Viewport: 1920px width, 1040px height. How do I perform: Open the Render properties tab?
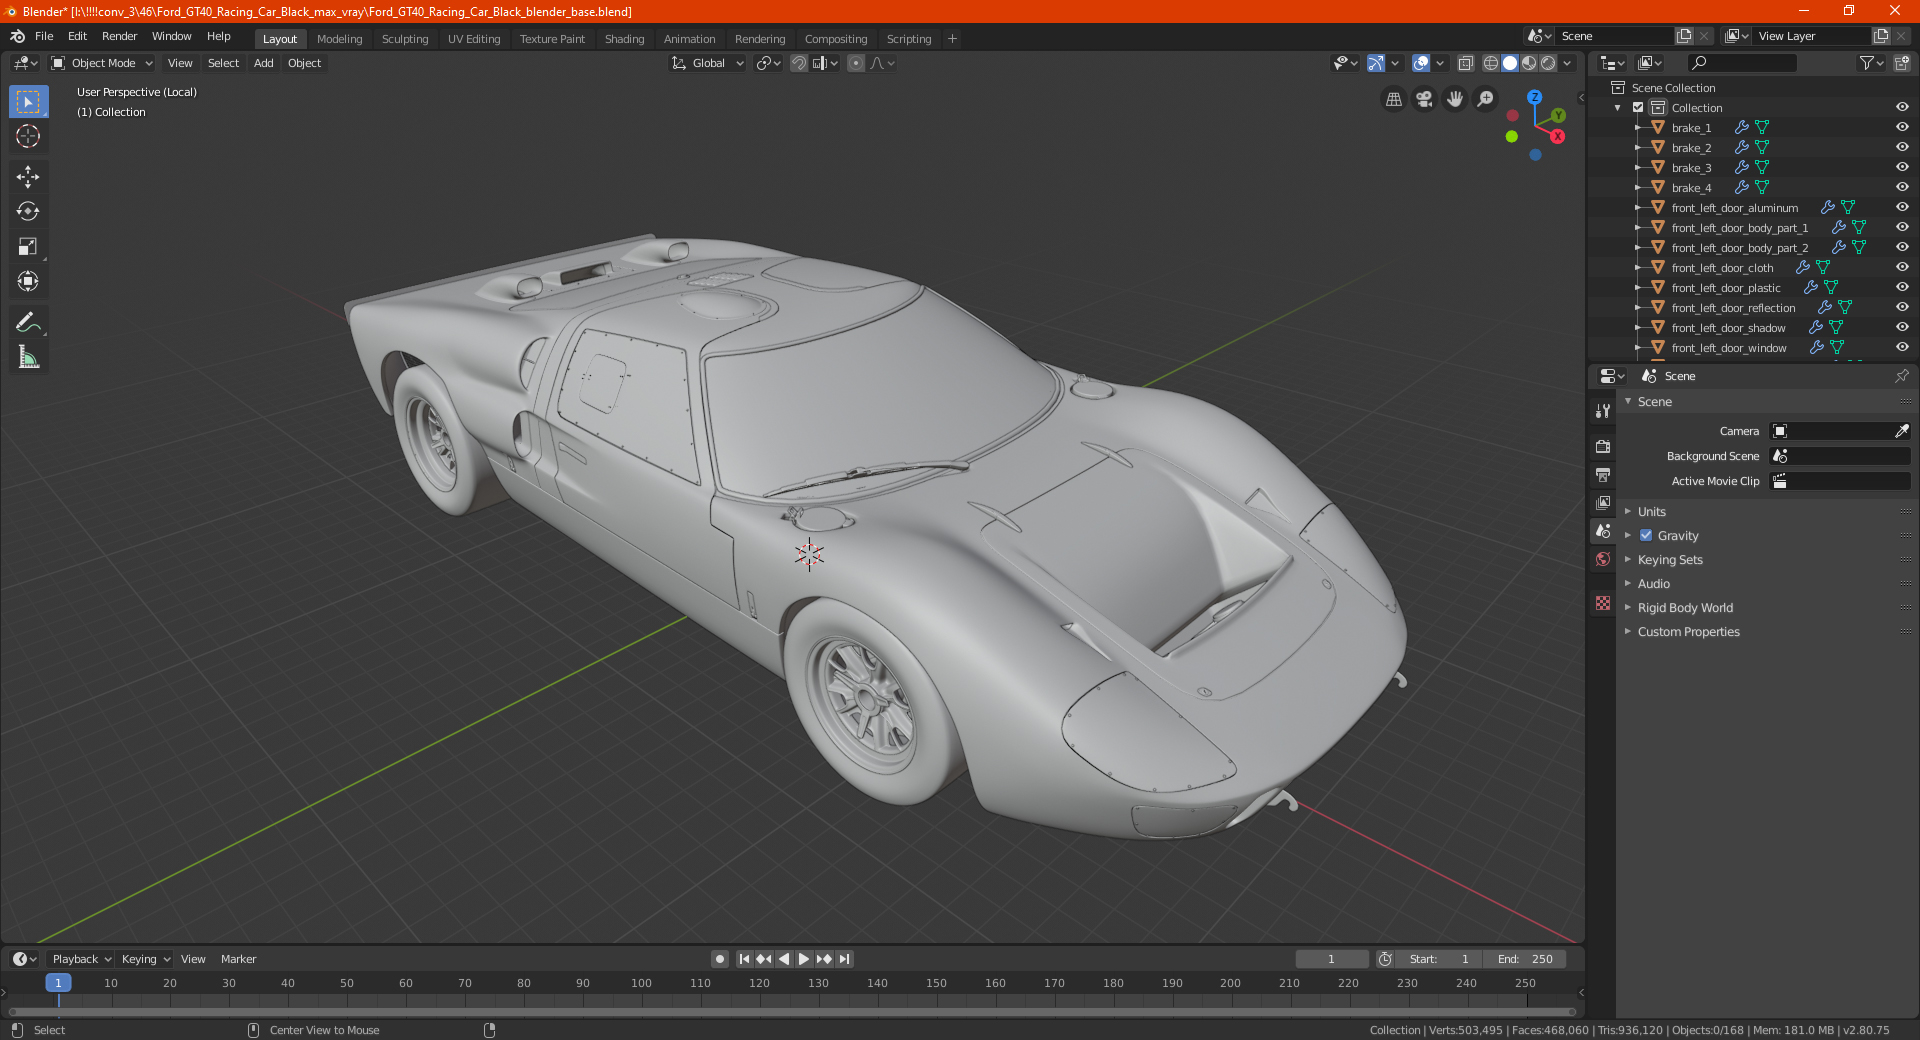click(1603, 446)
